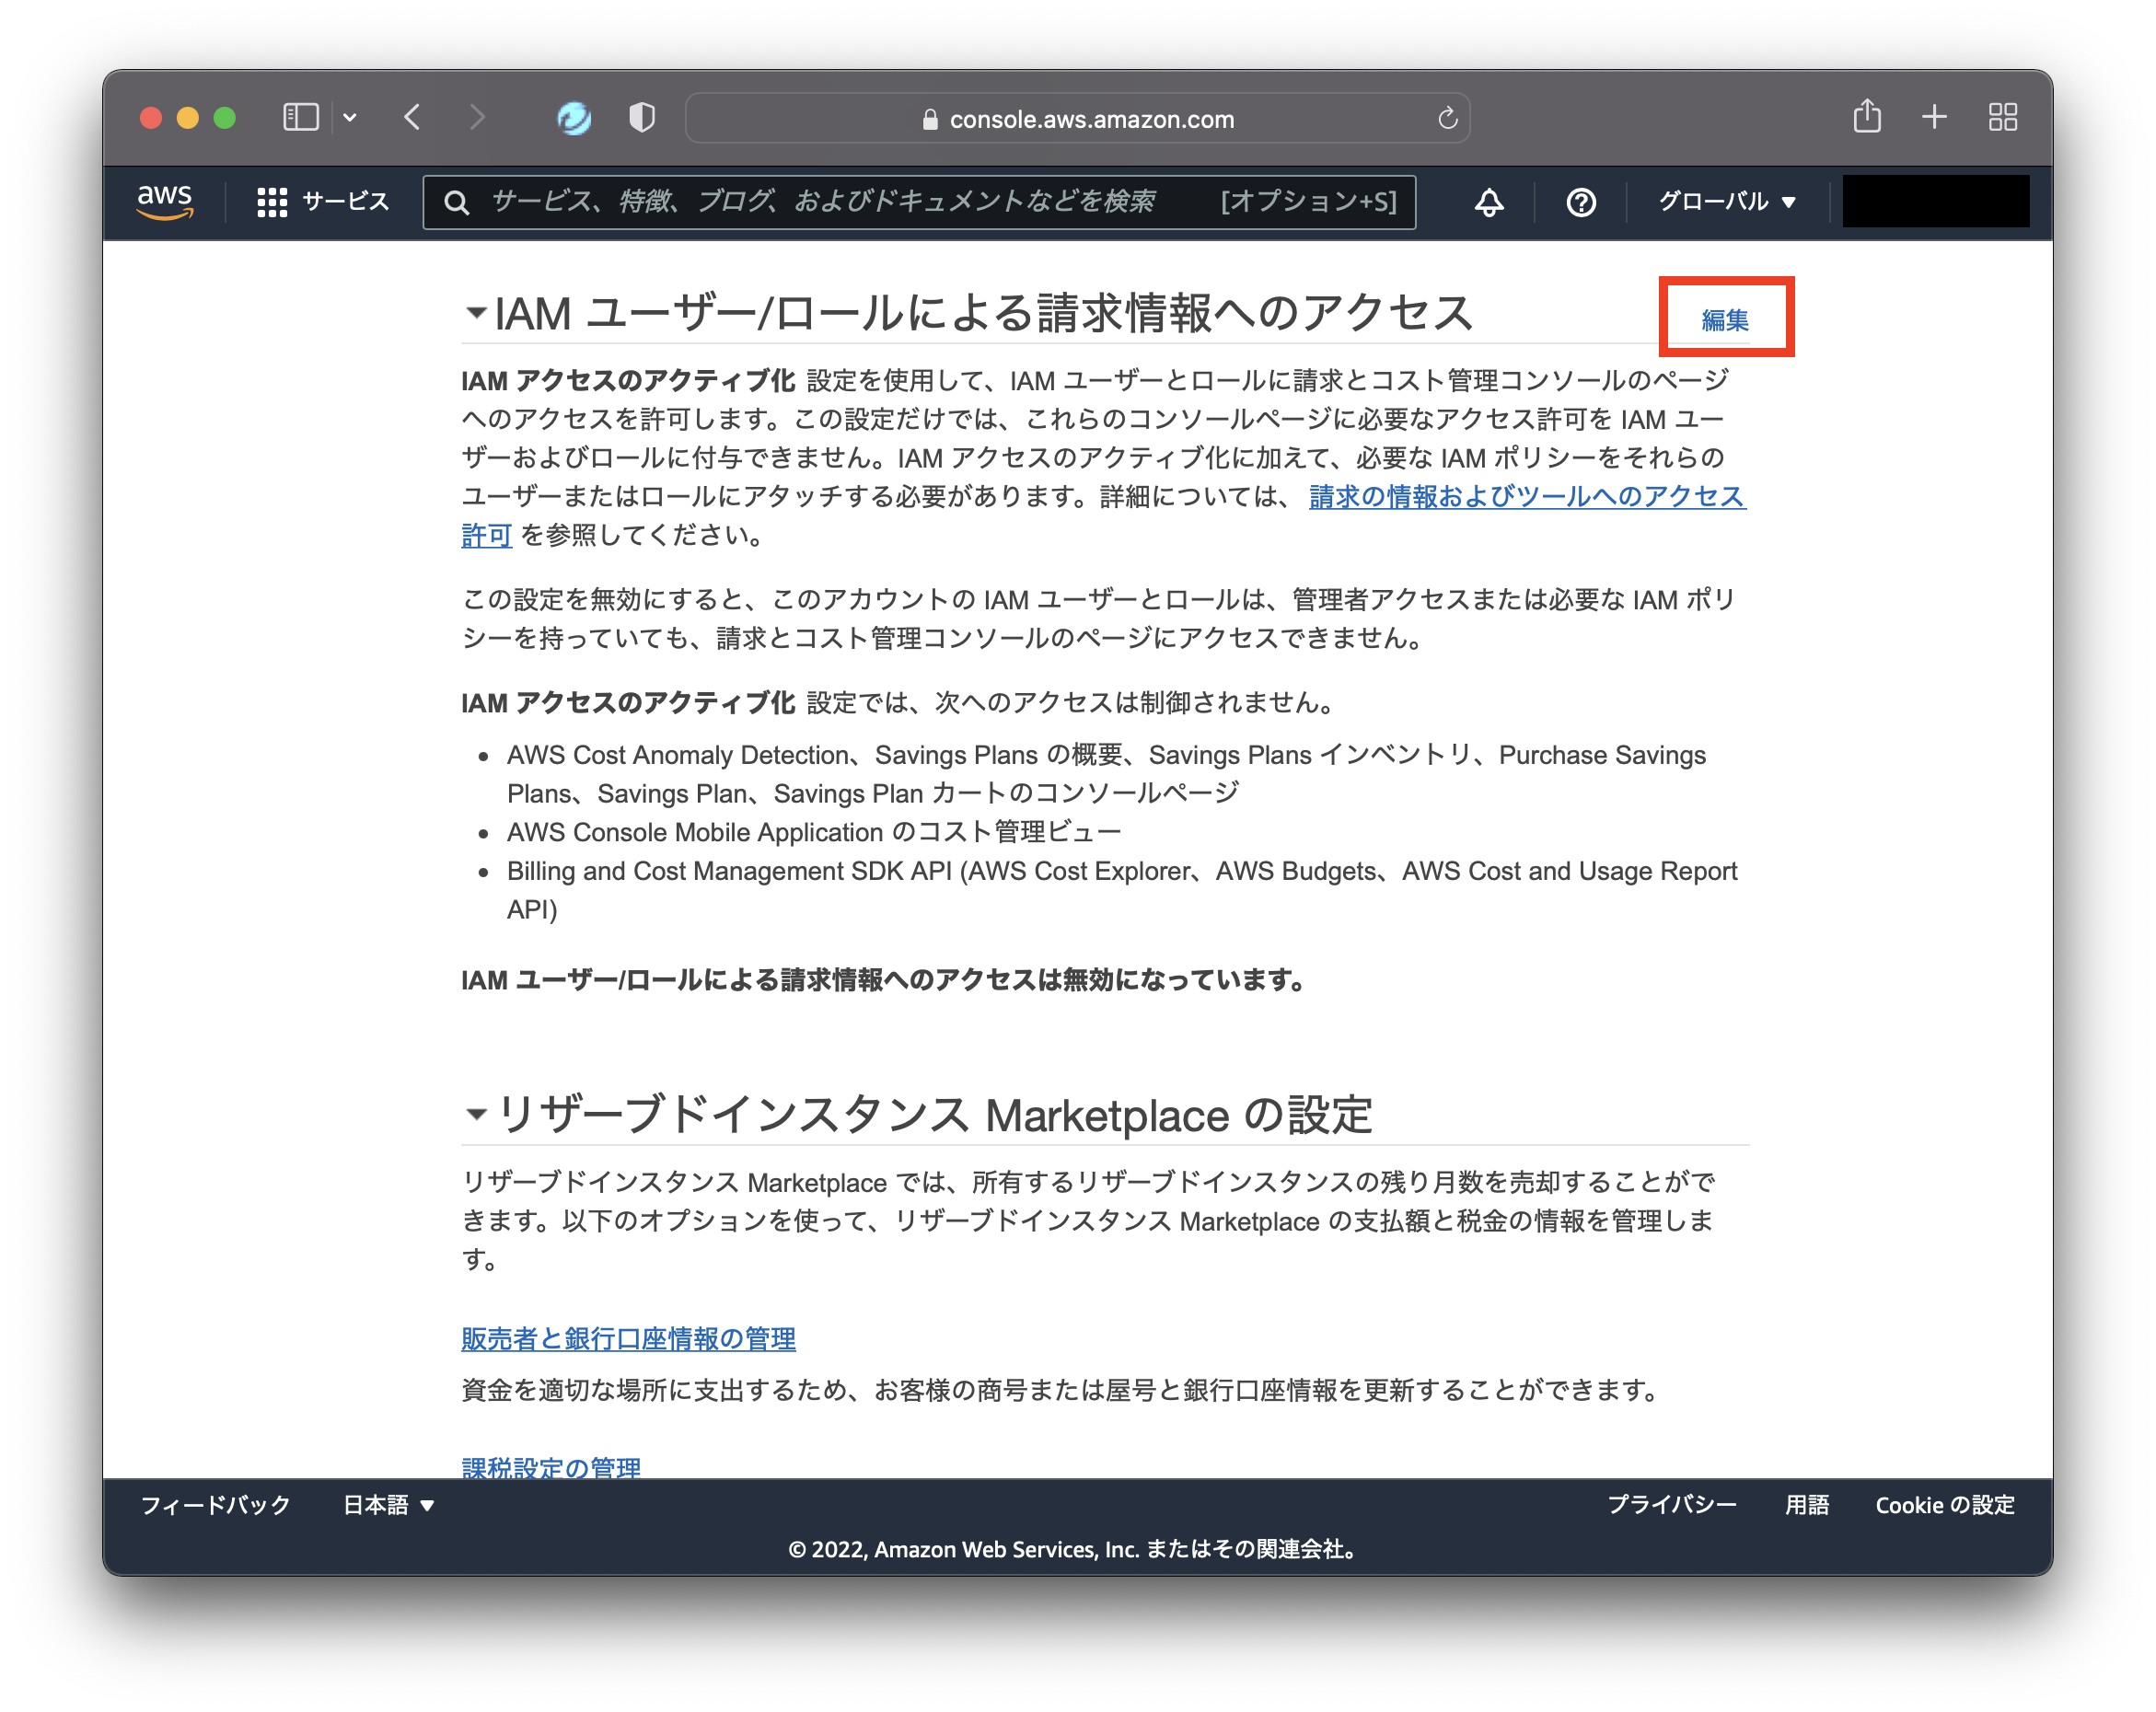Open Cookie の設定 in the footer
This screenshot has height=1712, width=2156.
tap(1944, 1504)
